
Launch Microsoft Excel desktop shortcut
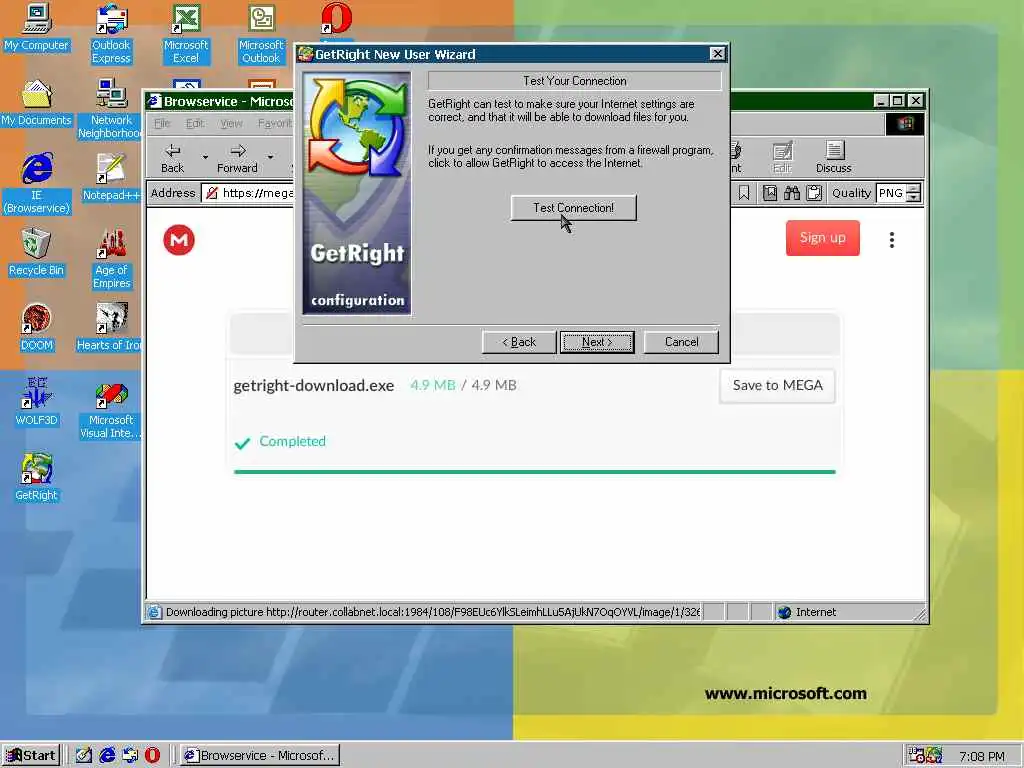point(186,34)
